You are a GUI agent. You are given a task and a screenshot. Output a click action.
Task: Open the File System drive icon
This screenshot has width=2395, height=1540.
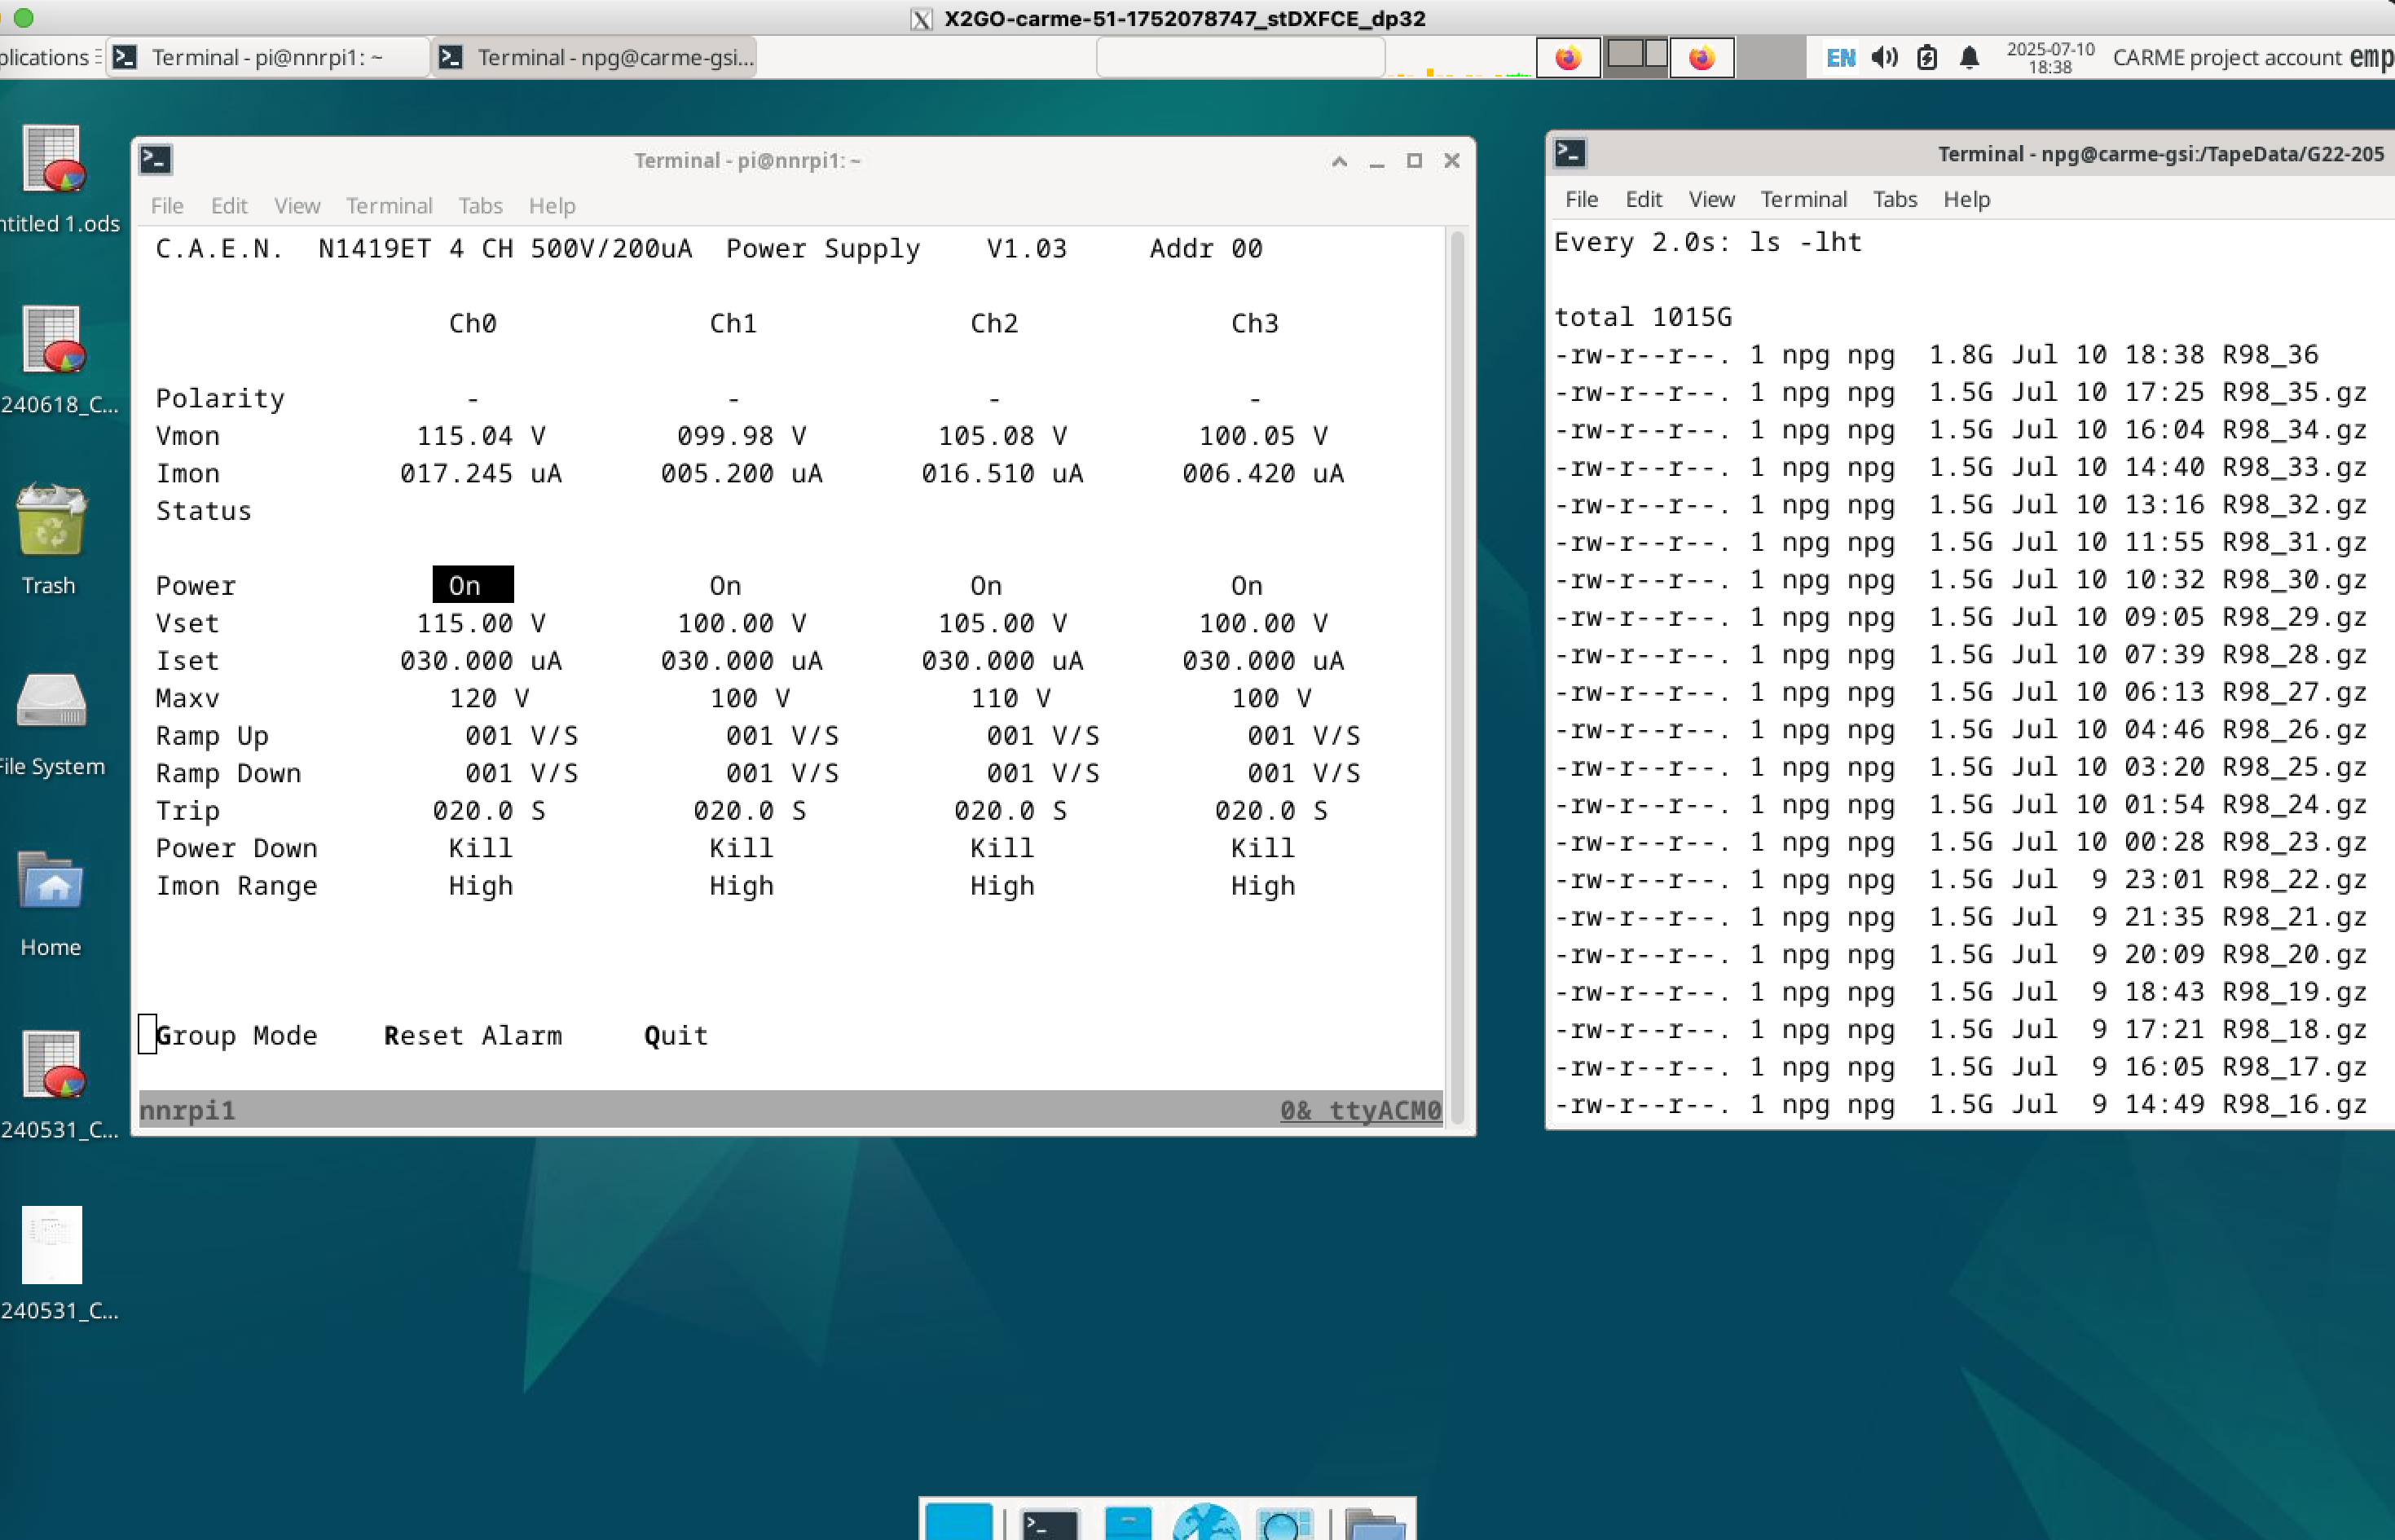50,702
